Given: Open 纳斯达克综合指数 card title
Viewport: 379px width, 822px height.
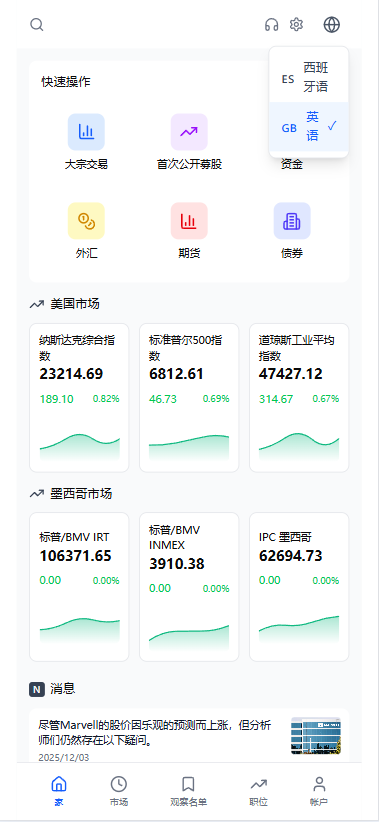Looking at the screenshot, I should tap(78, 348).
